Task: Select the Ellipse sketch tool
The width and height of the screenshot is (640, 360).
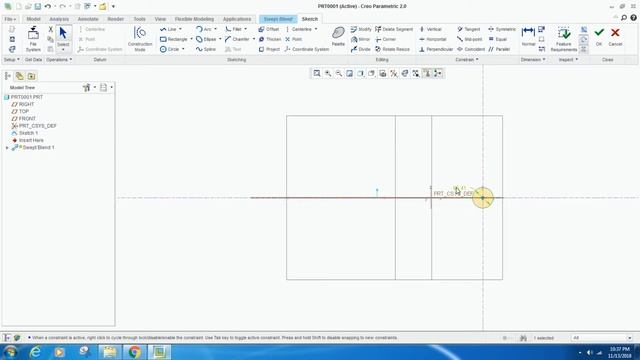Action: pyautogui.click(x=206, y=39)
